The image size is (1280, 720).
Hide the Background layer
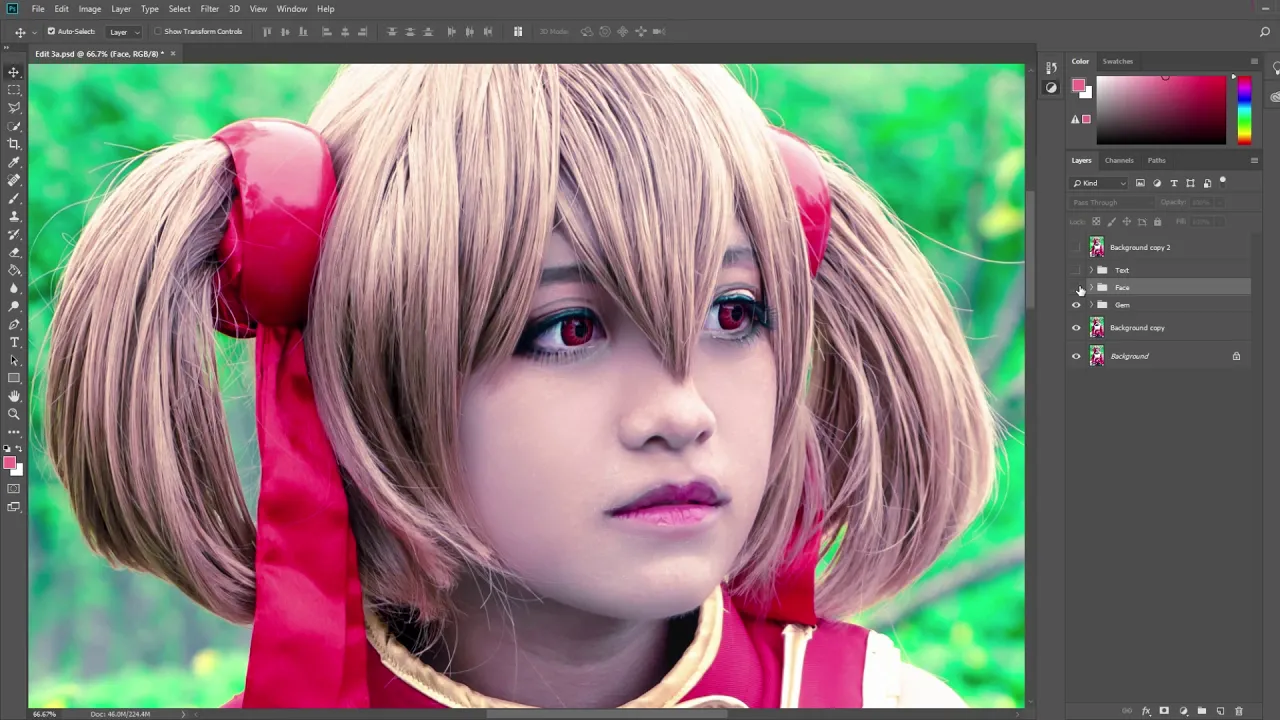coord(1076,356)
